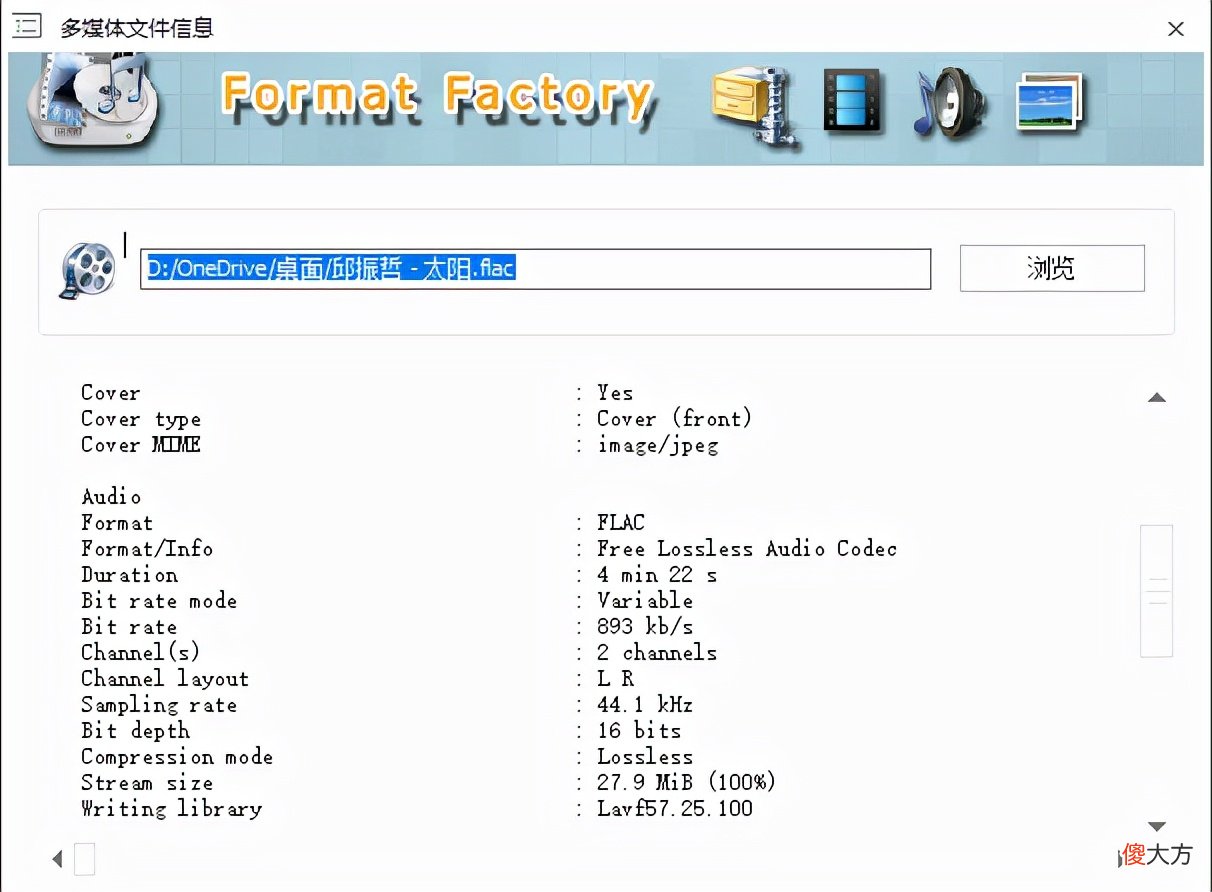
Task: Click 'Free Lossless Audio Codec' text
Action: click(x=747, y=549)
